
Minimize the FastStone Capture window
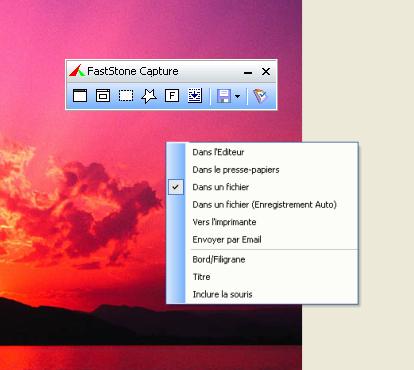coord(248,72)
